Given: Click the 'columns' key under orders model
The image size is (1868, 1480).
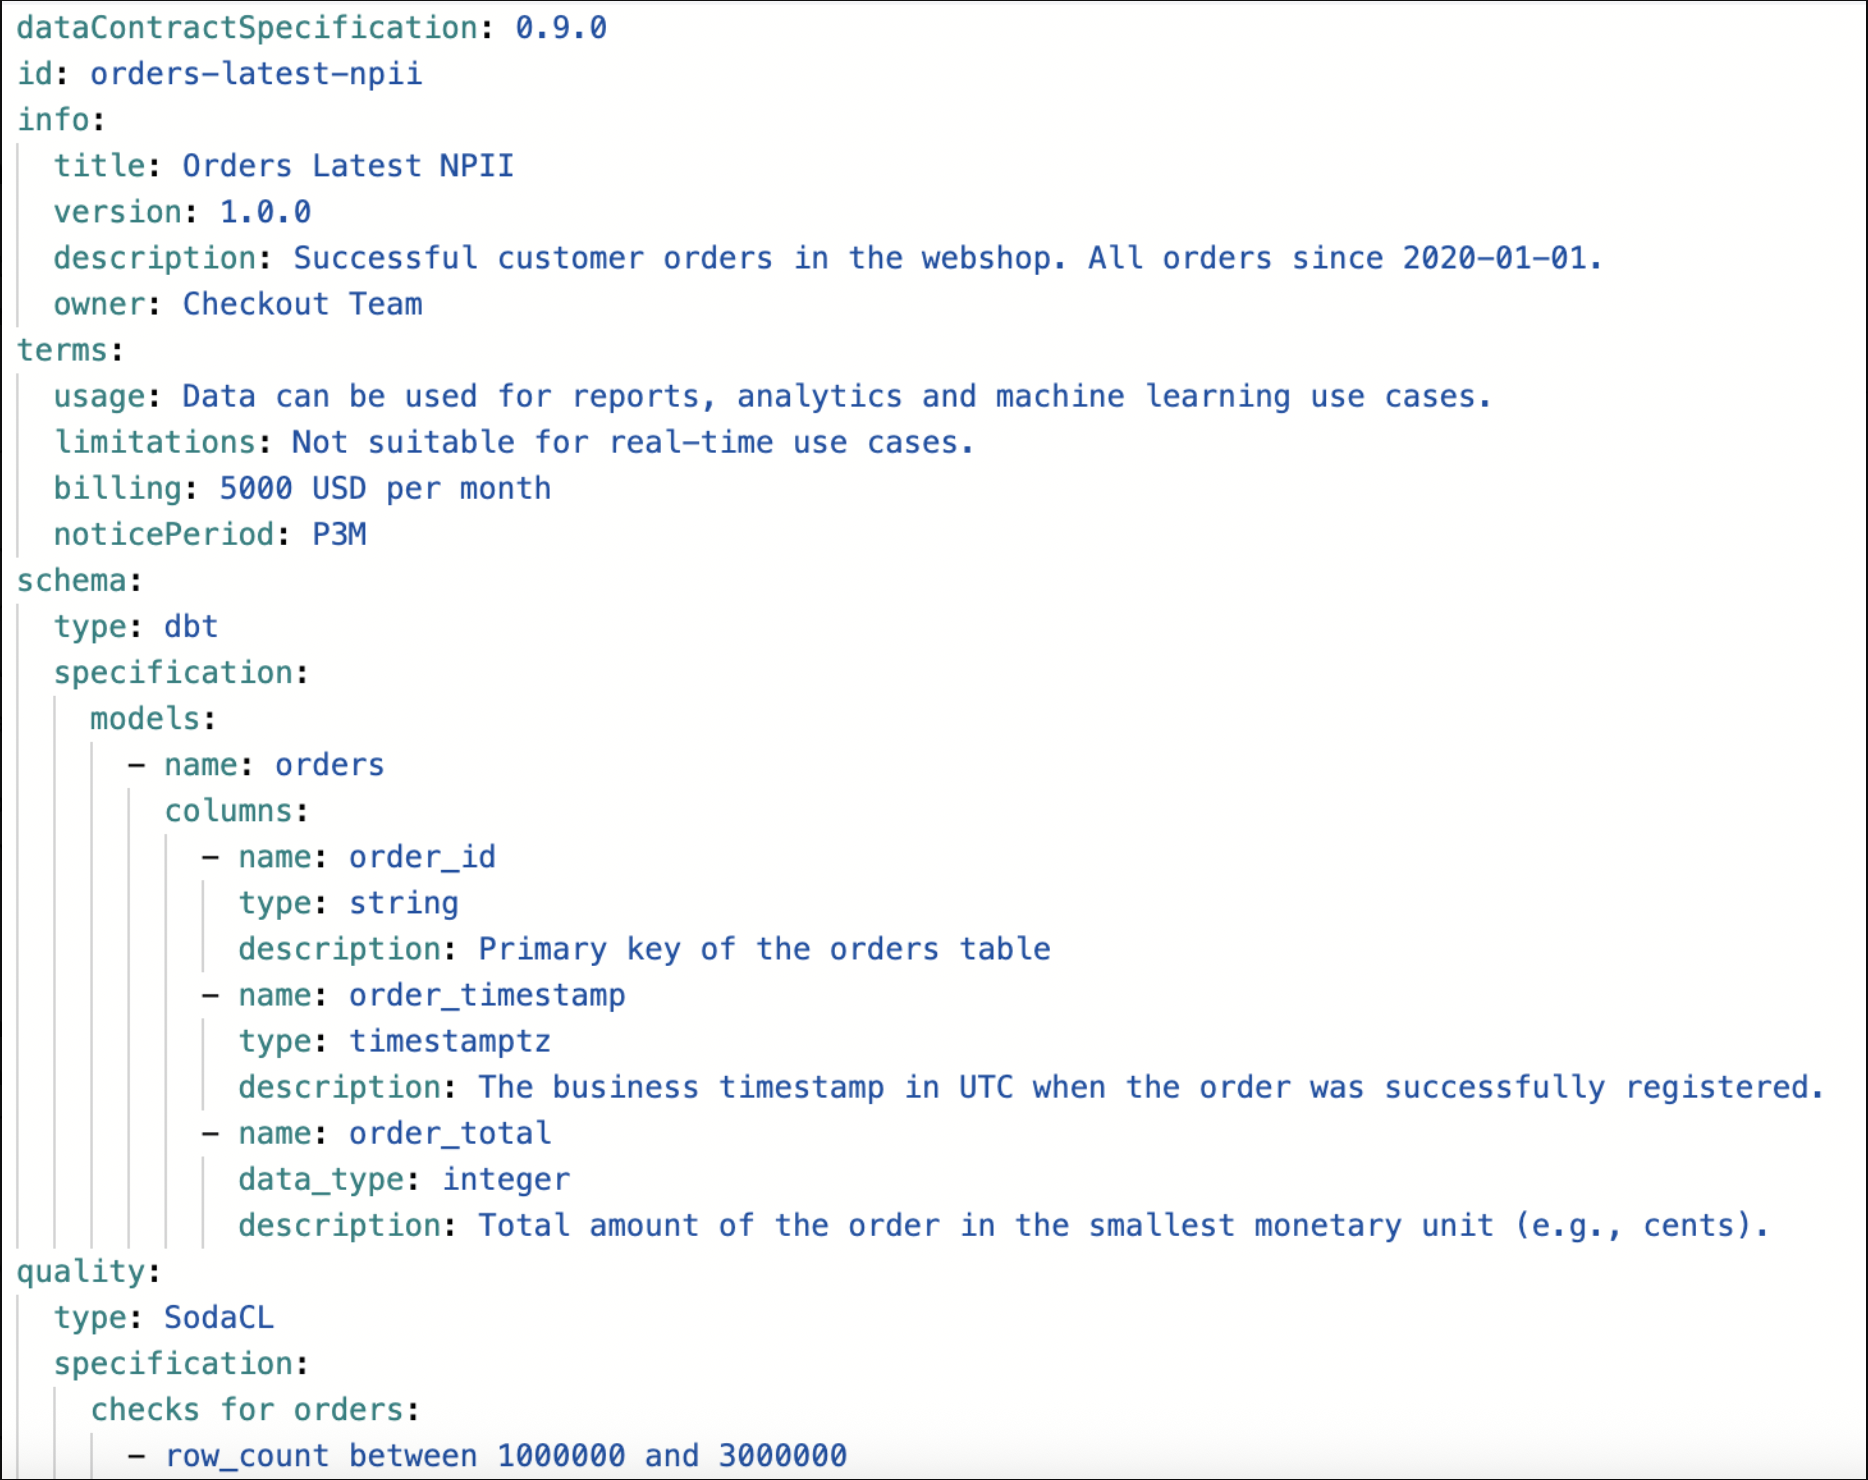Looking at the screenshot, I should (228, 810).
